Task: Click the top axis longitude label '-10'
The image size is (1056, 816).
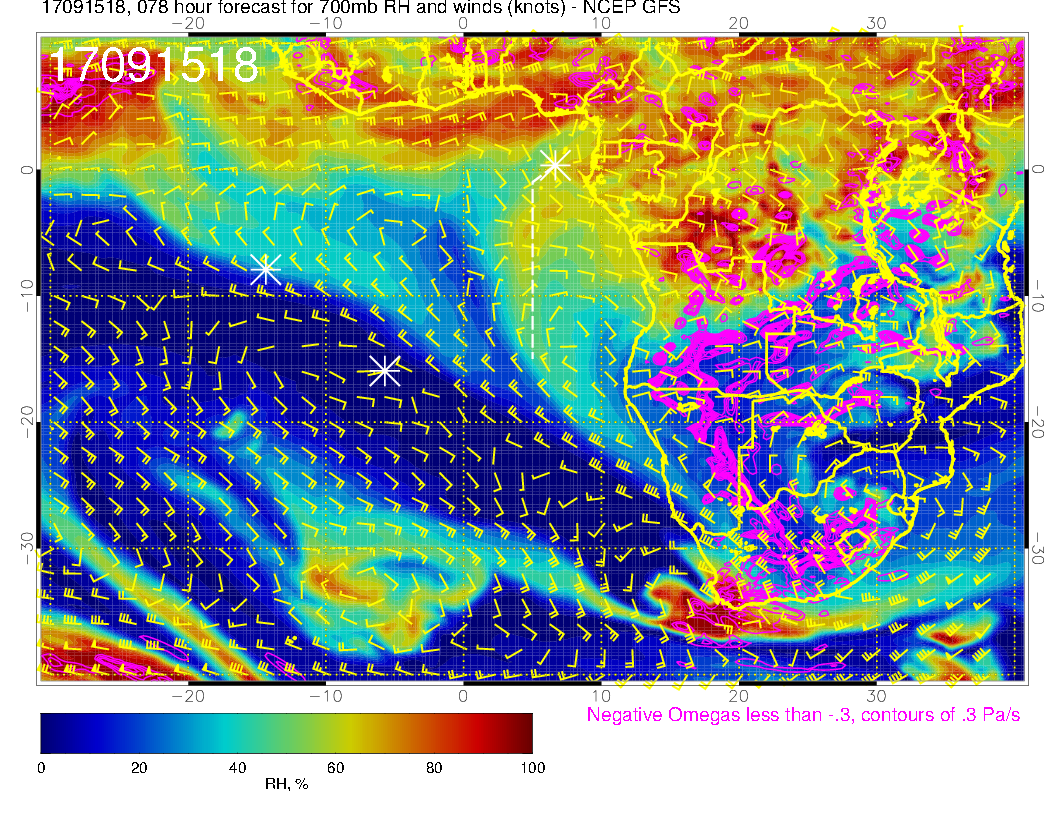Action: (325, 23)
